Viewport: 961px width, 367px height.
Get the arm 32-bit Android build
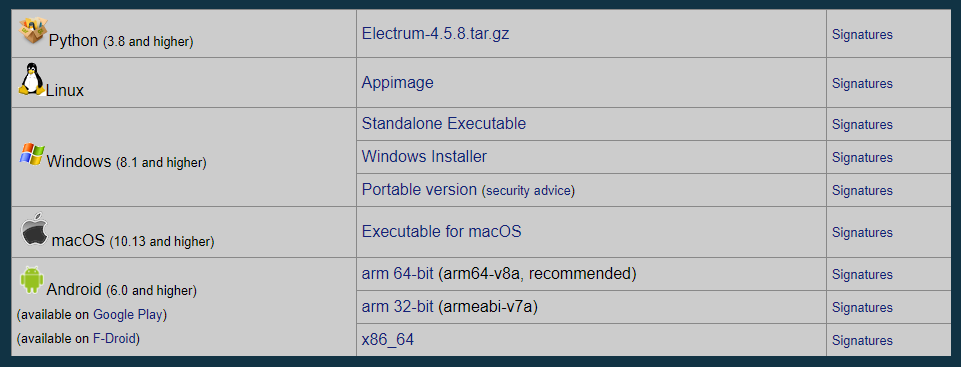397,306
